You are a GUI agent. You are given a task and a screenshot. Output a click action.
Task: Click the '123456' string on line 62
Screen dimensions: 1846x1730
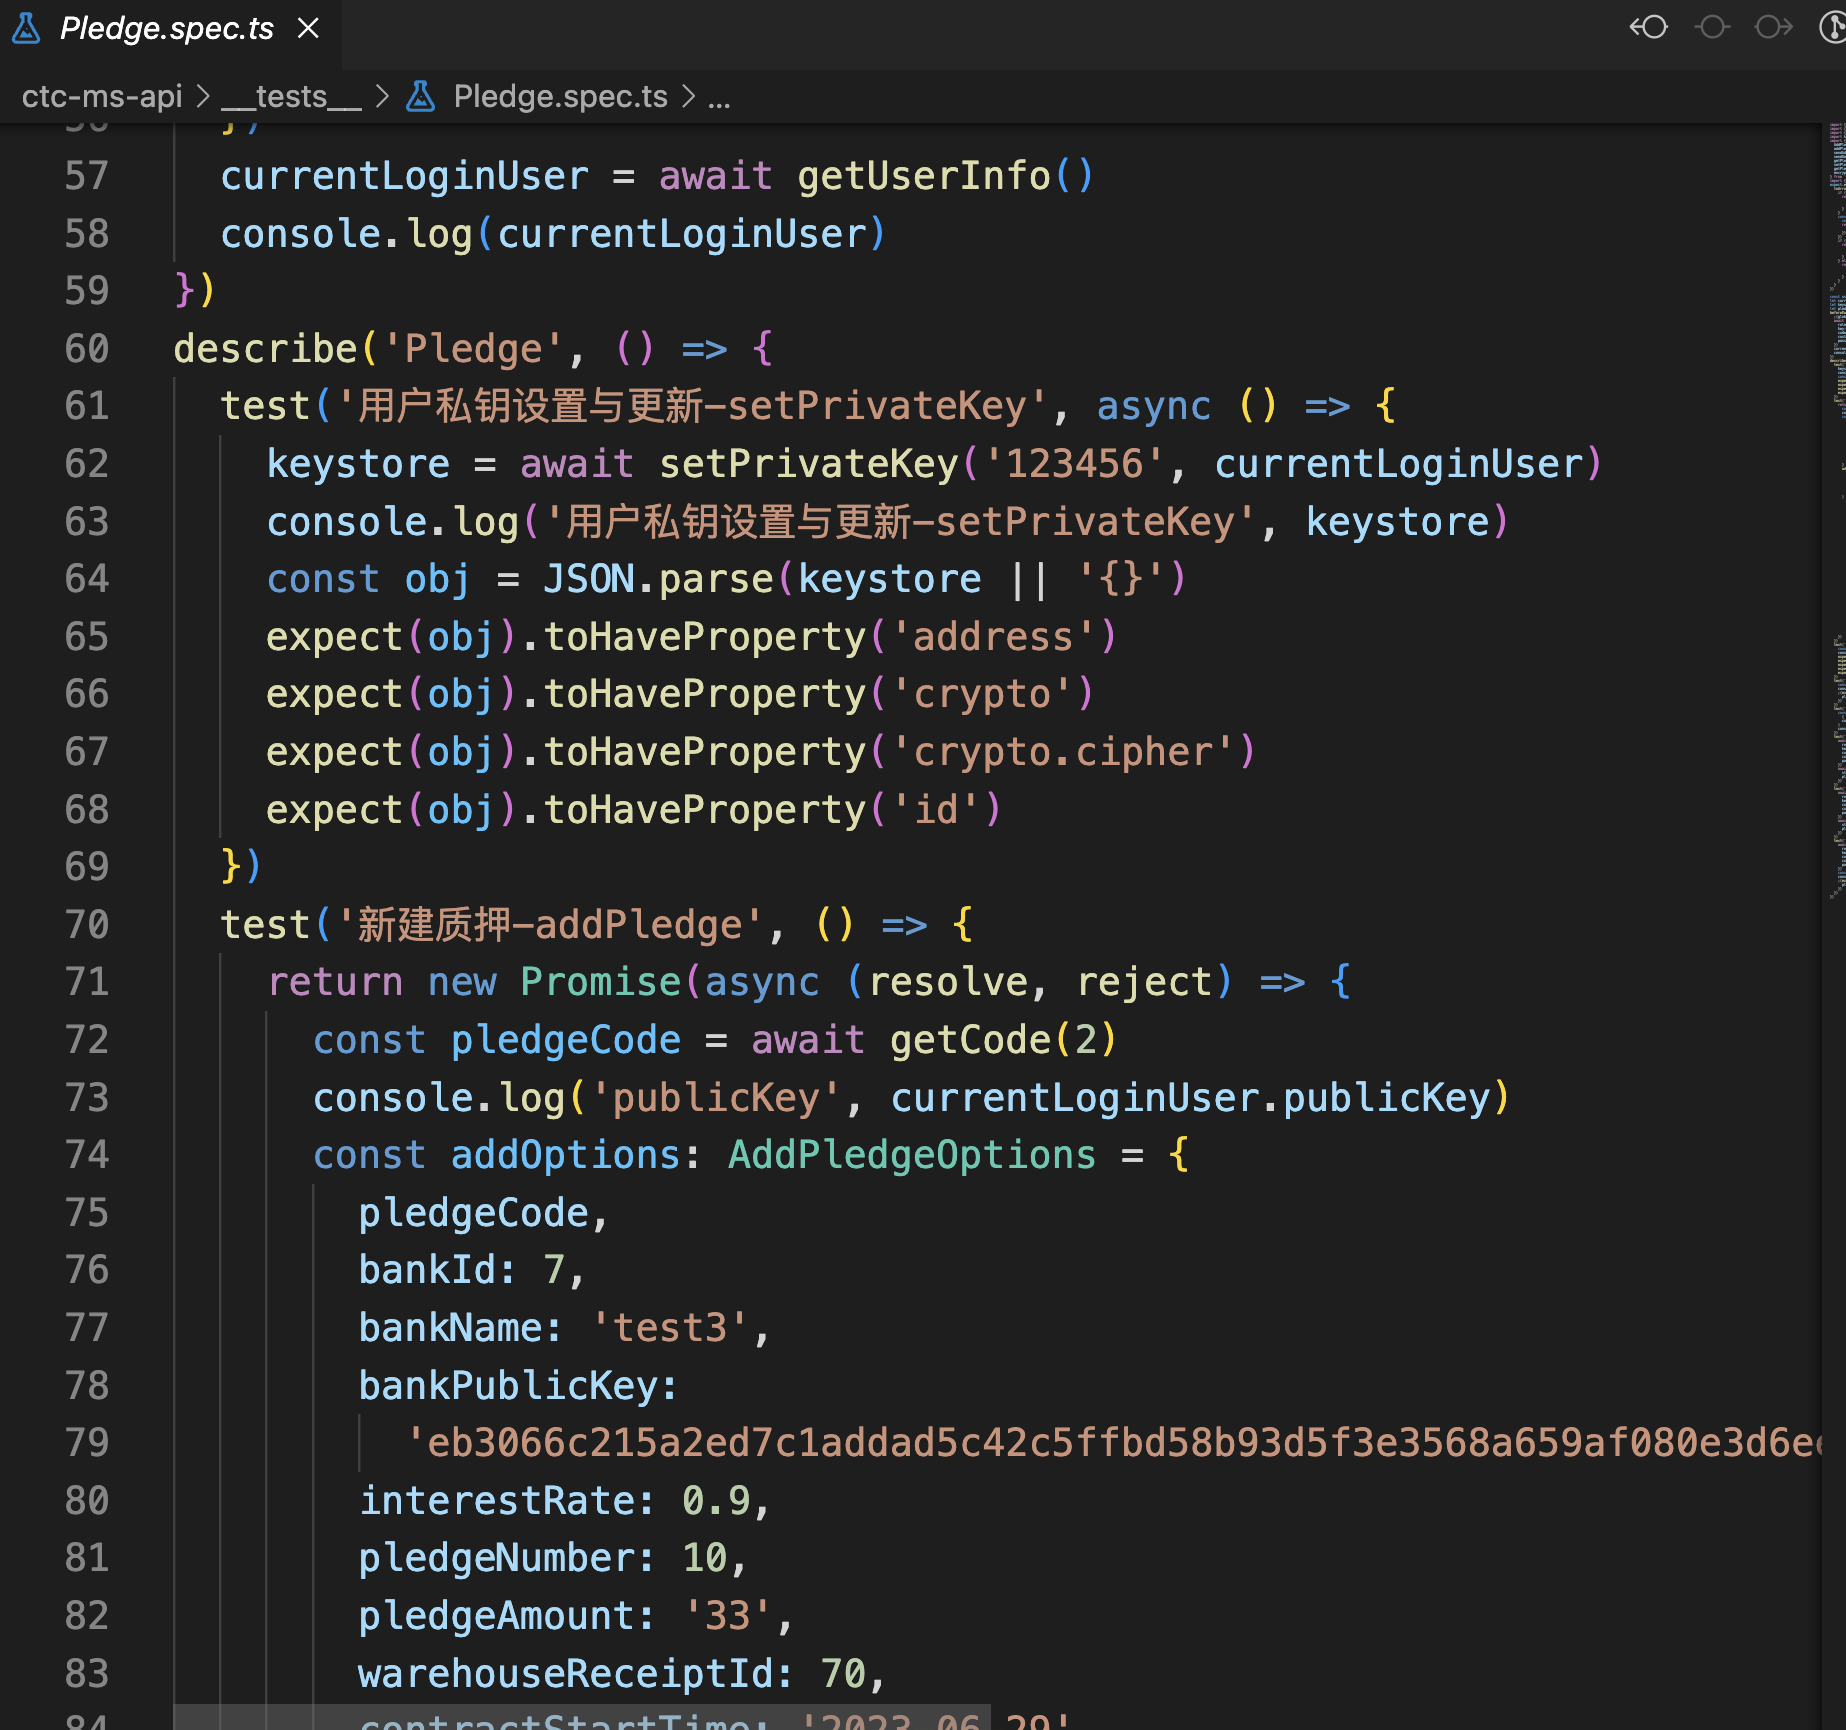pos(1074,464)
